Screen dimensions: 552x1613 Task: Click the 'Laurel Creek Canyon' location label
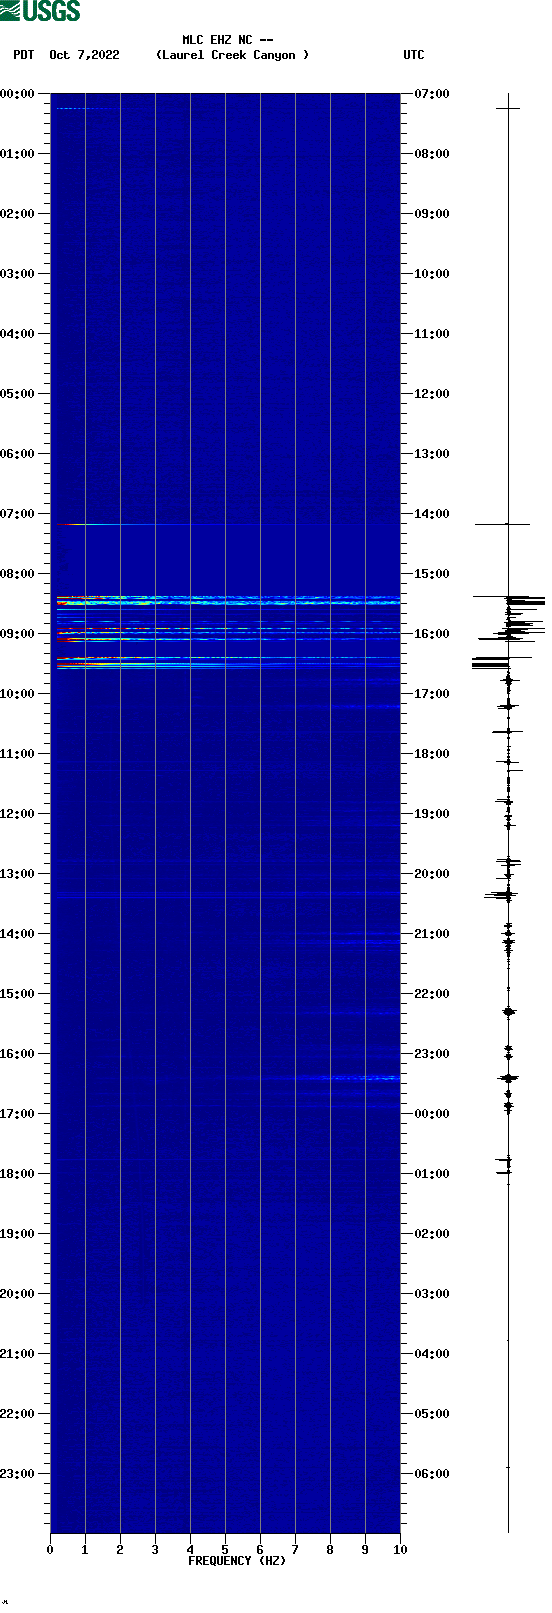[232, 55]
